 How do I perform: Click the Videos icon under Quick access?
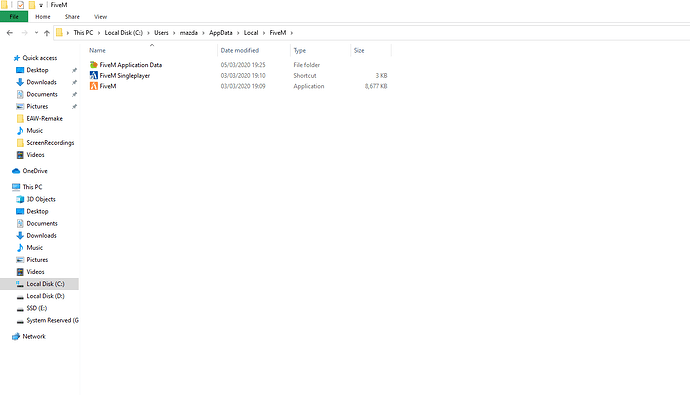(x=20, y=155)
